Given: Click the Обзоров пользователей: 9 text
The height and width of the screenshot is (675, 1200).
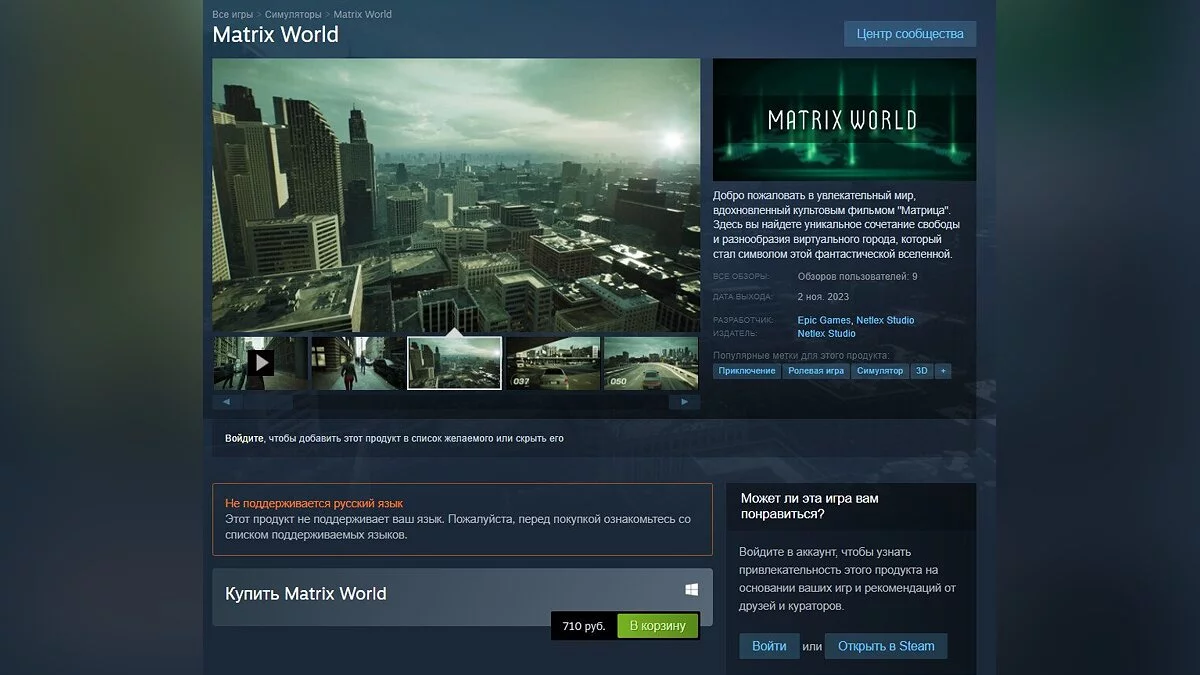Looking at the screenshot, I should [x=857, y=277].
